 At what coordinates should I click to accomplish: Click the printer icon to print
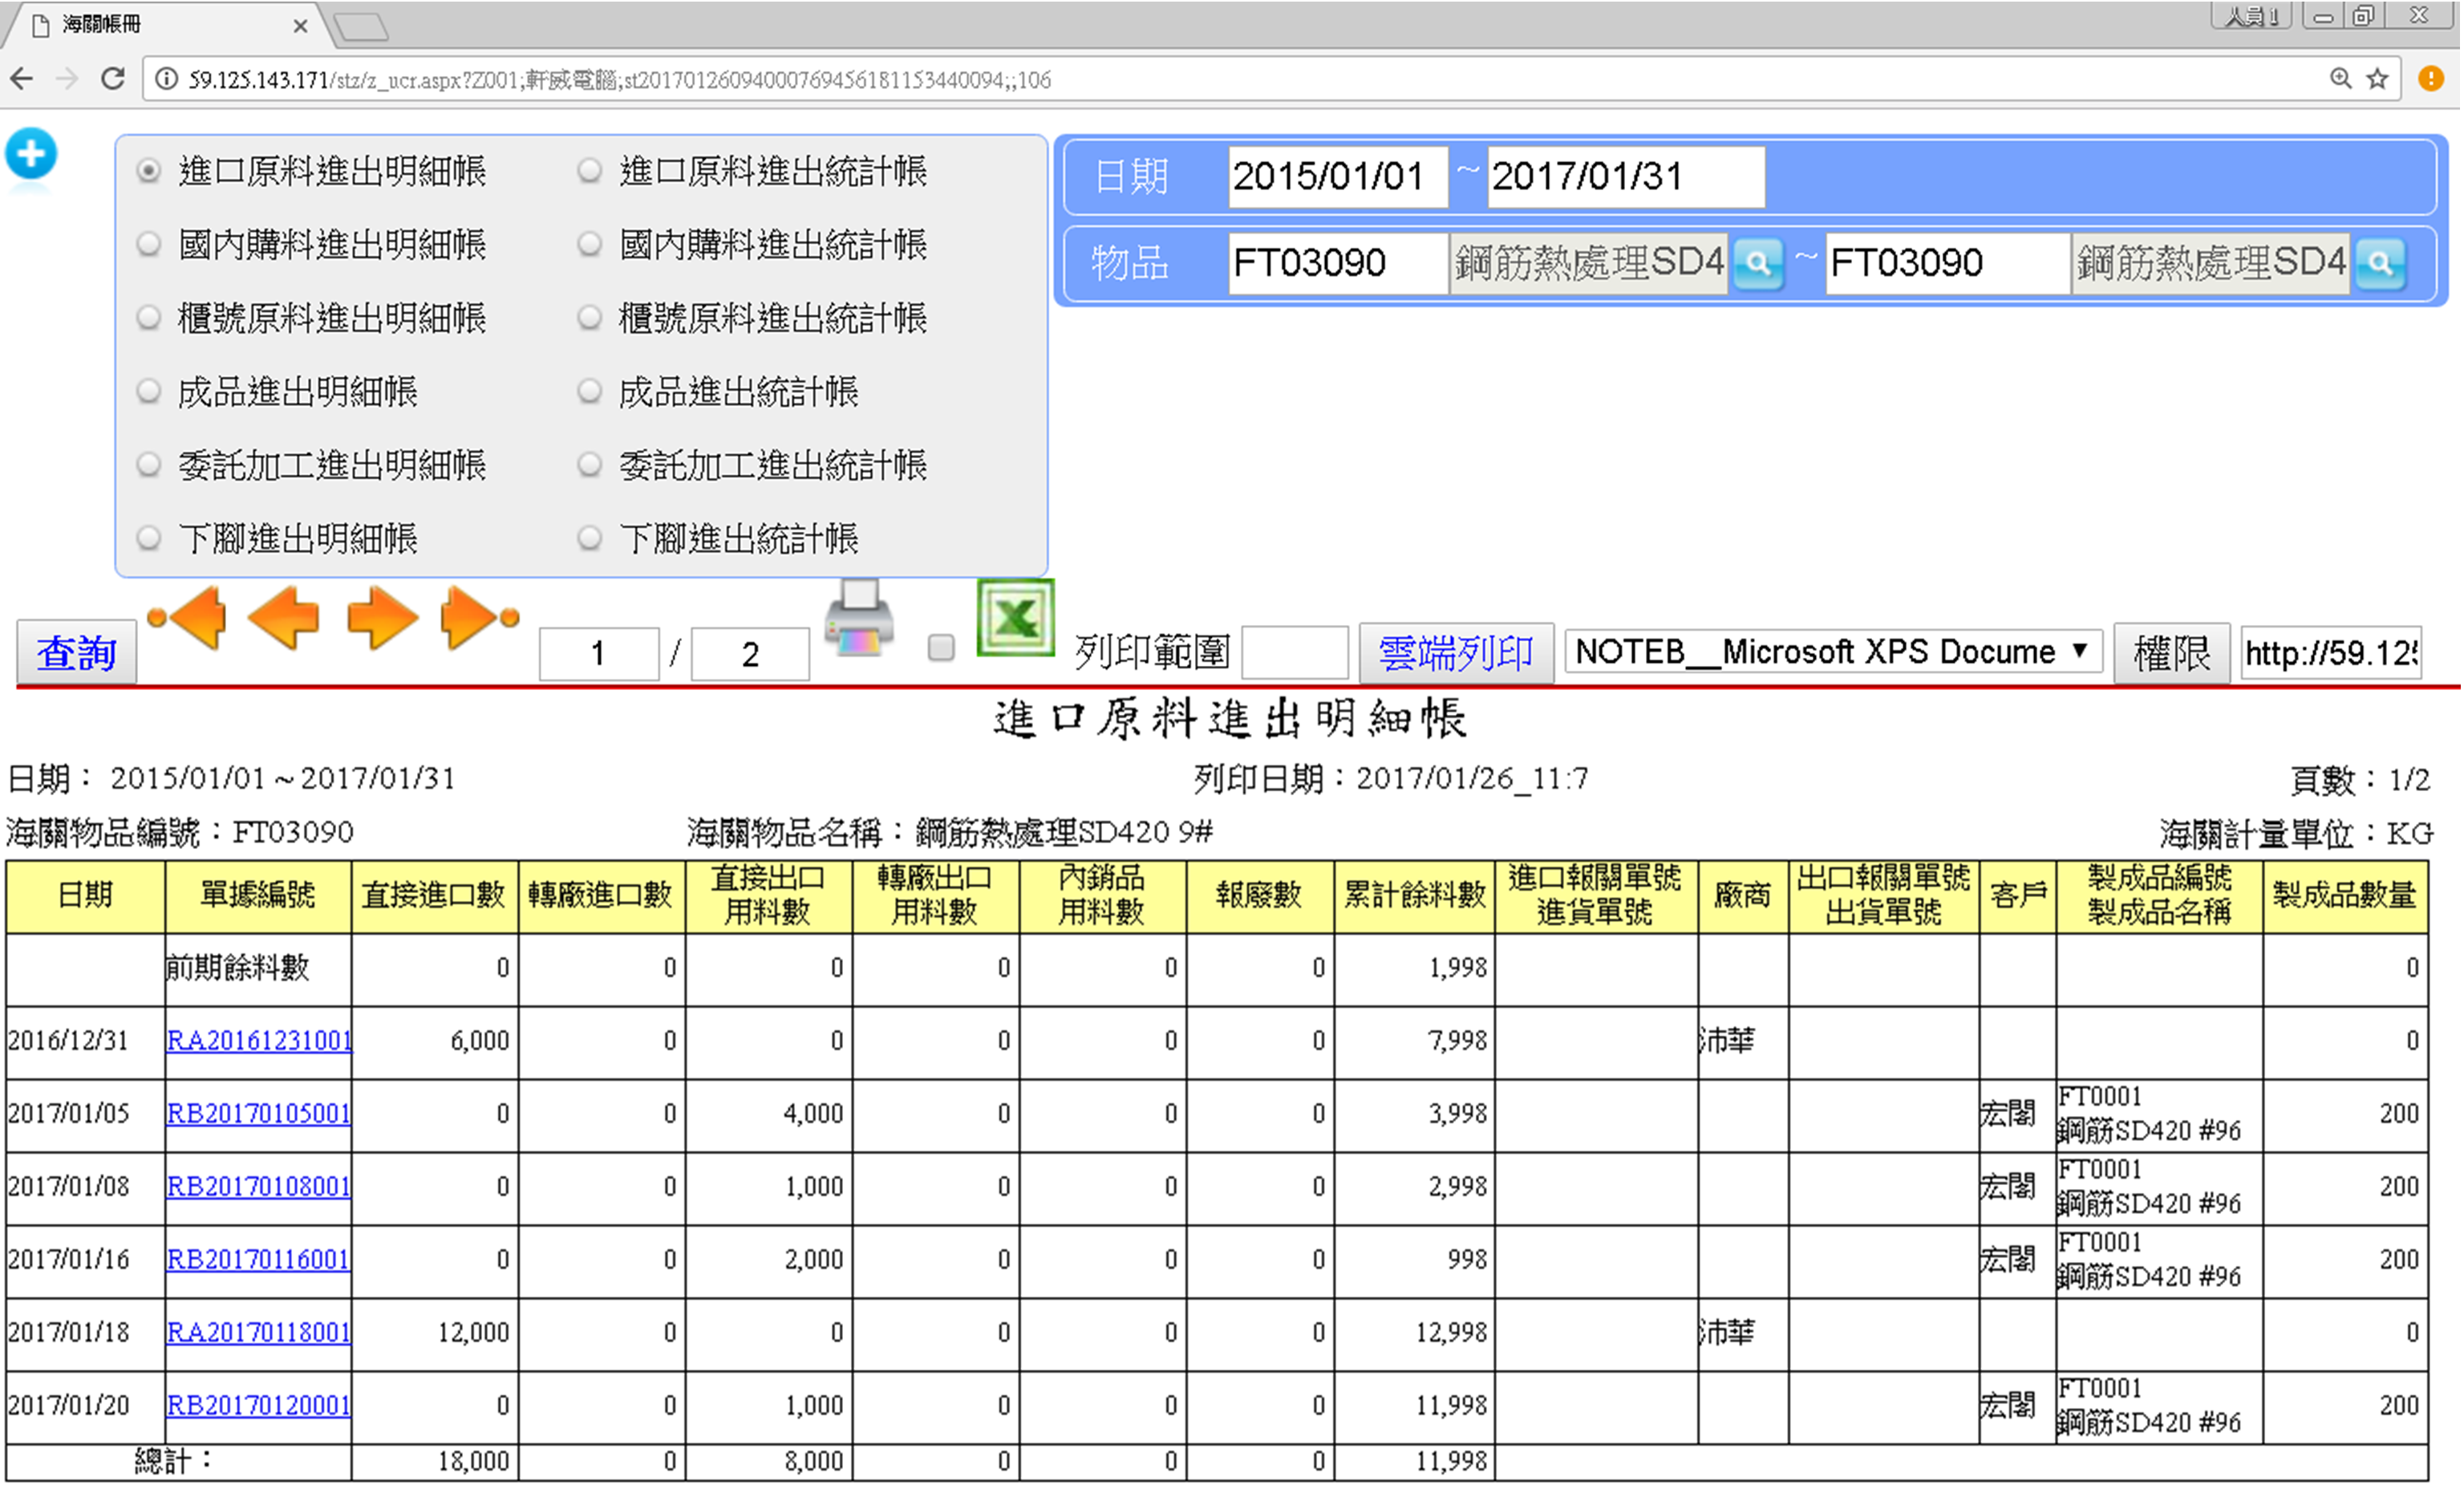860,618
